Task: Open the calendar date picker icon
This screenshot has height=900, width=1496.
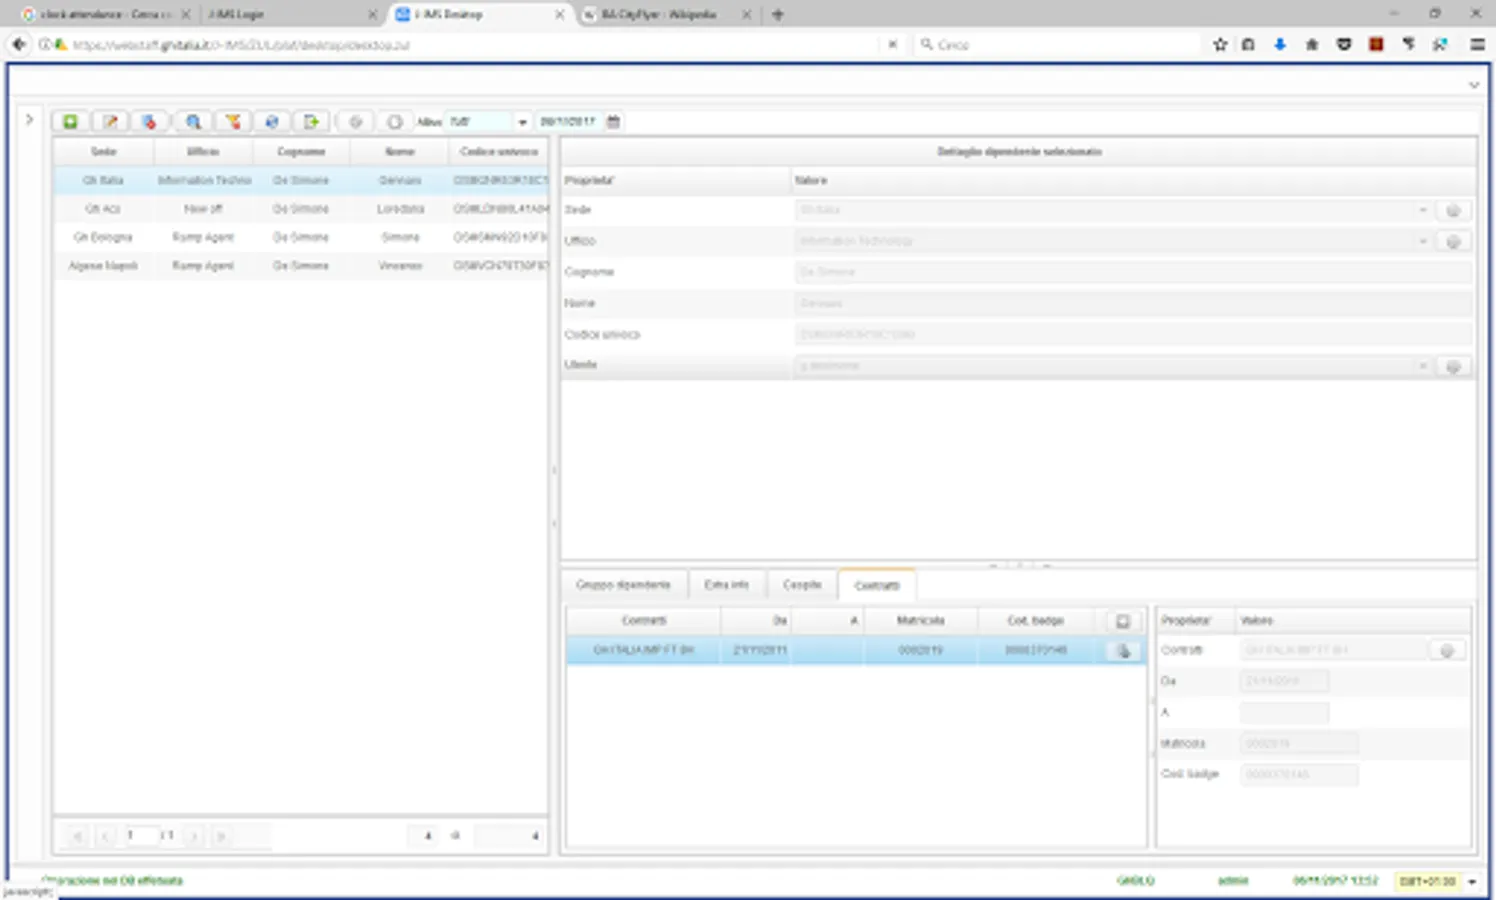Action: pos(614,122)
